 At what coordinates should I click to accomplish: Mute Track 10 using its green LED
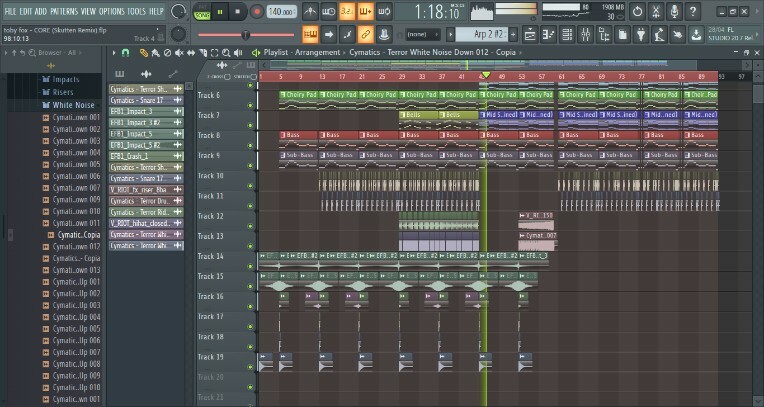click(250, 186)
